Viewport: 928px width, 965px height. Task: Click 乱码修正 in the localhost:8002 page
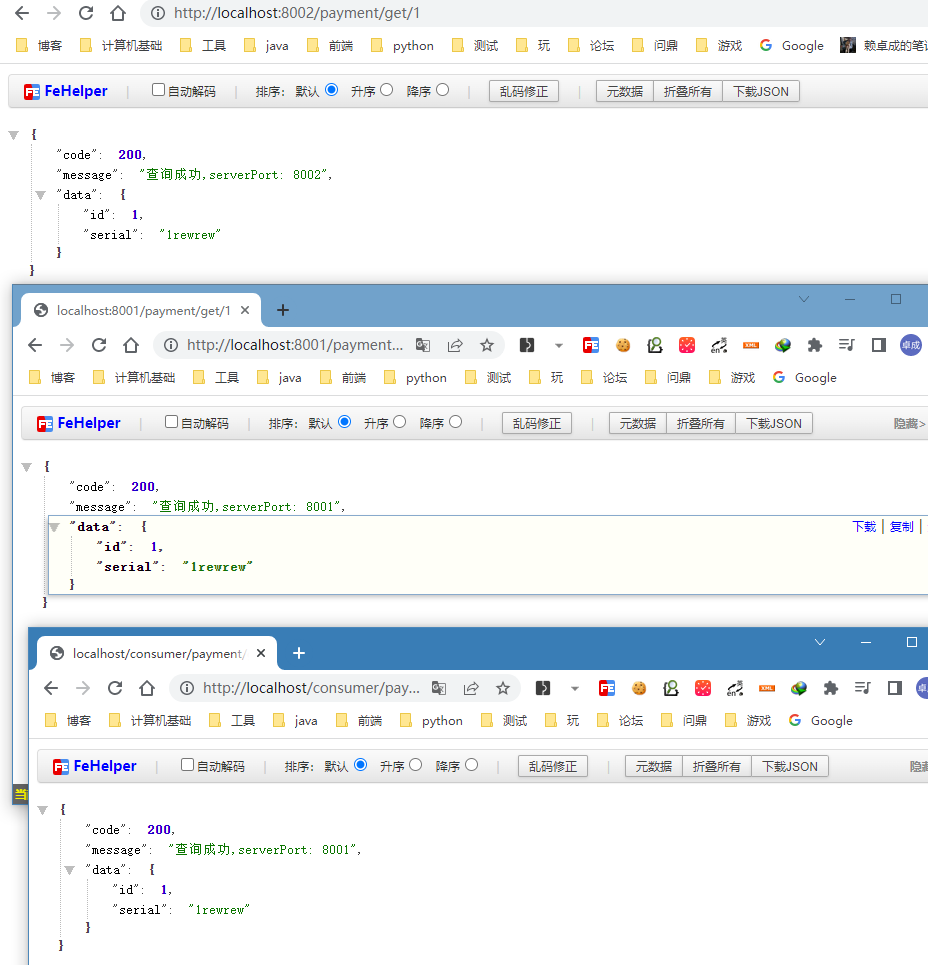click(524, 91)
